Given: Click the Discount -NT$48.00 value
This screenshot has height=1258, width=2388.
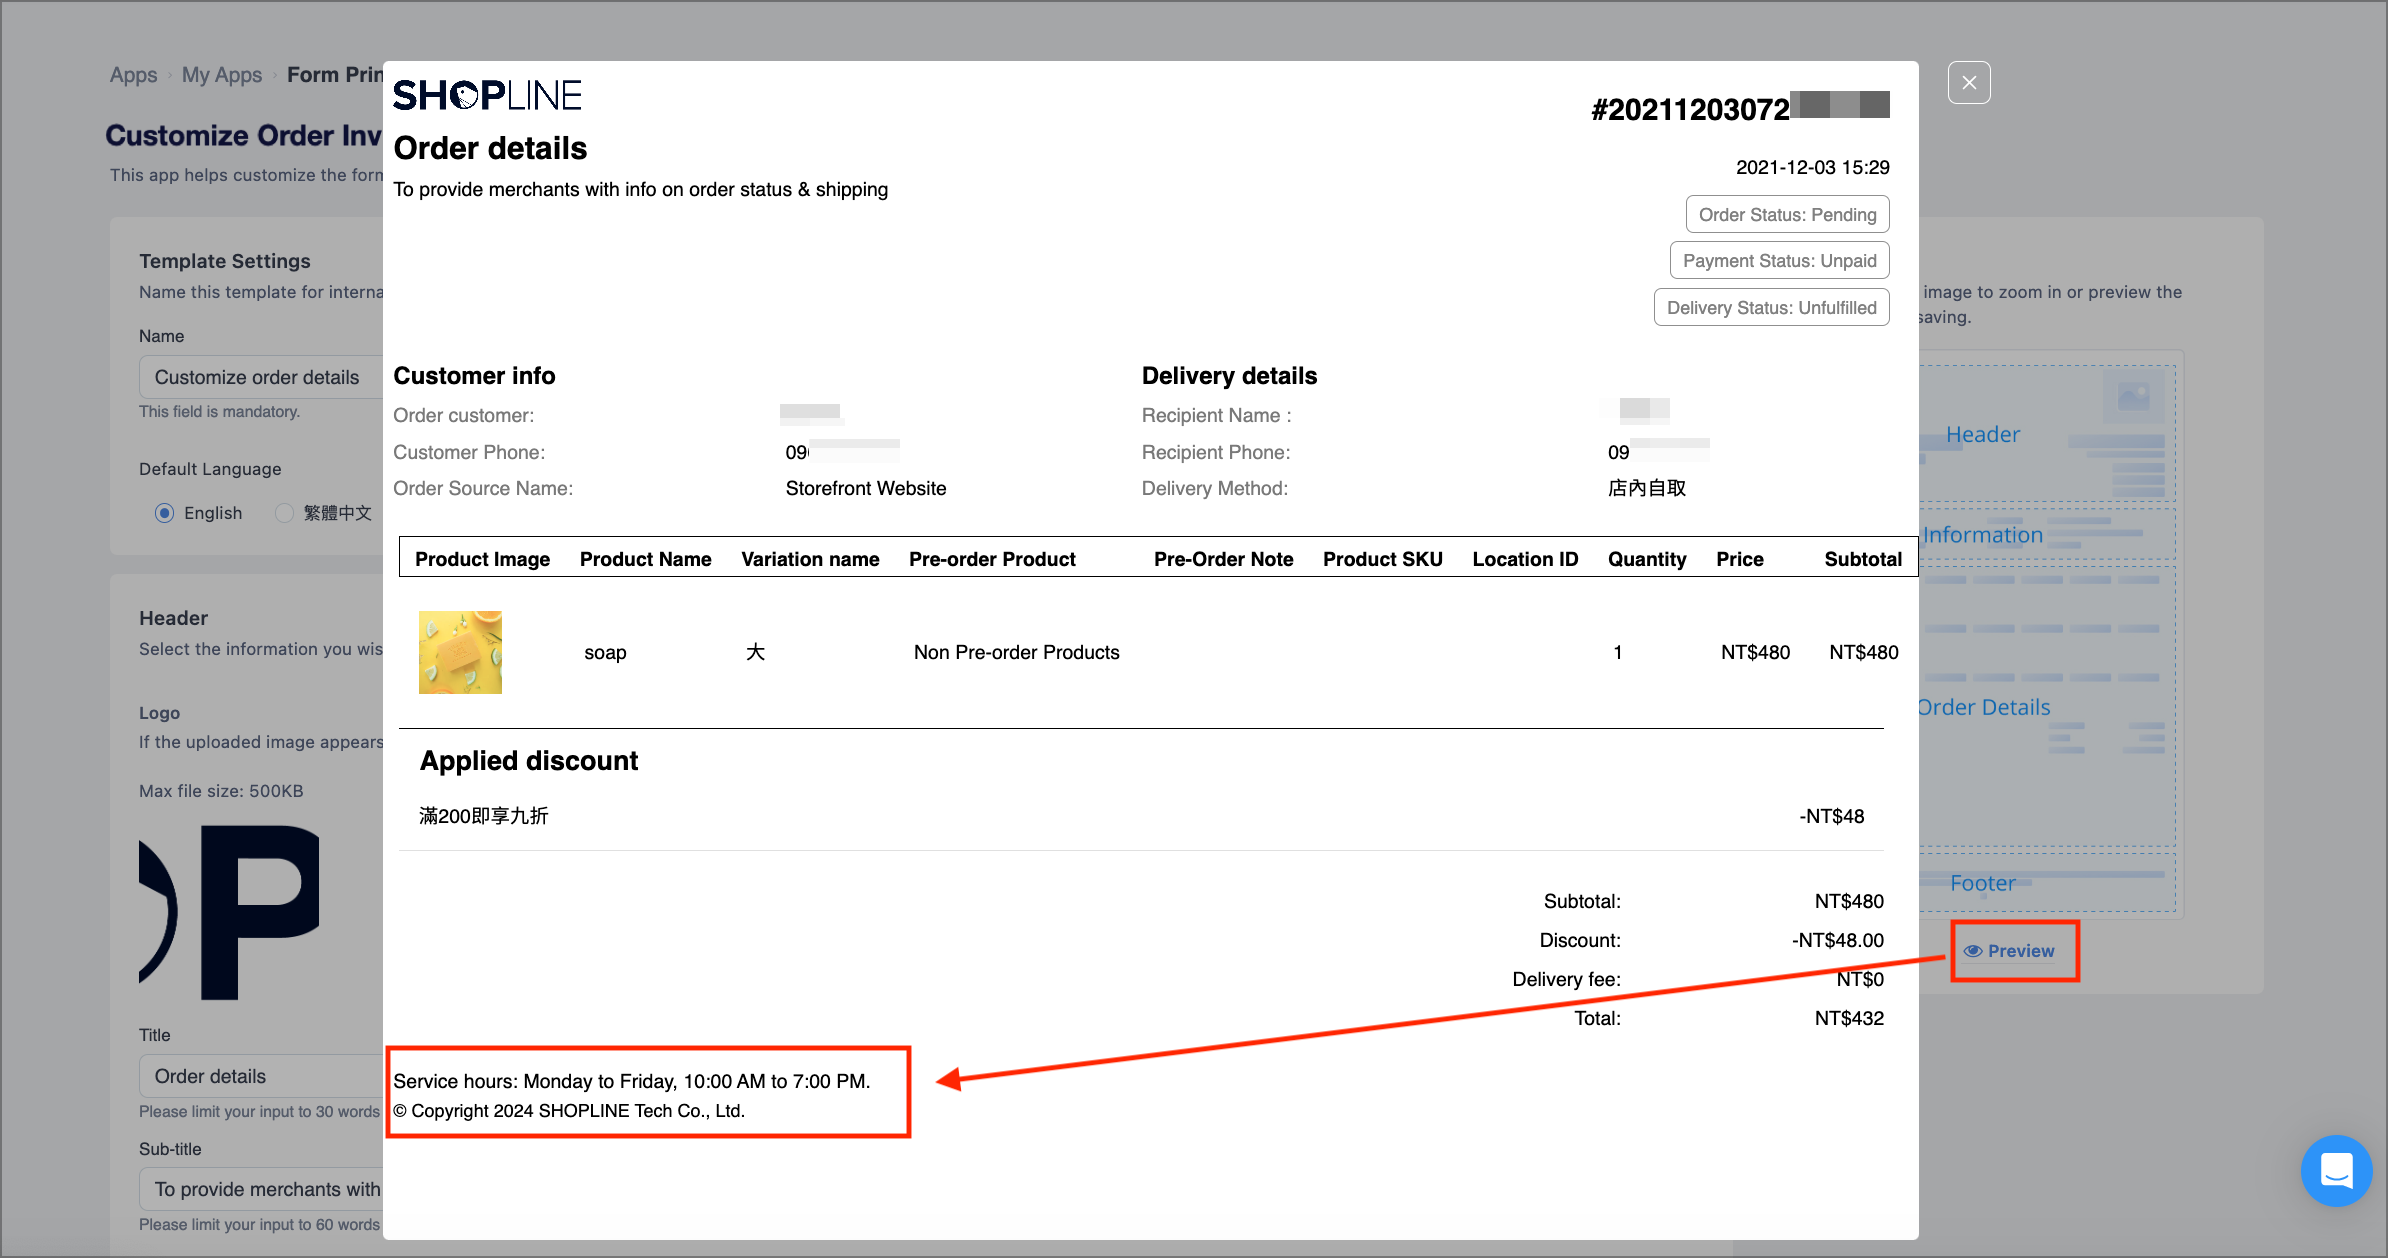Looking at the screenshot, I should [1837, 940].
